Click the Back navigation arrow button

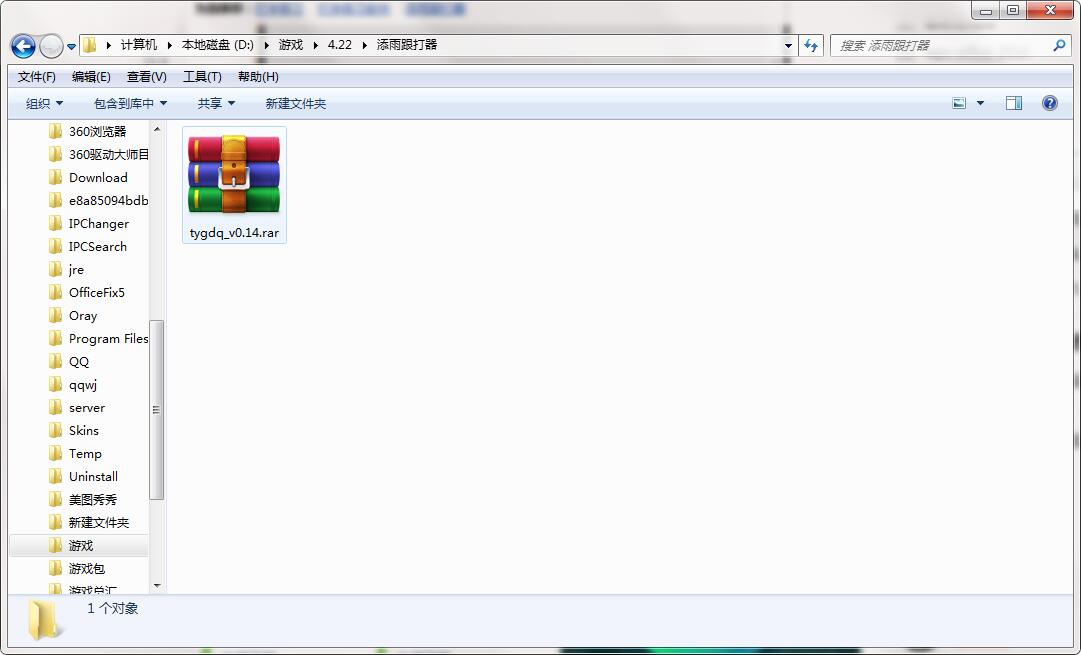click(x=23, y=46)
